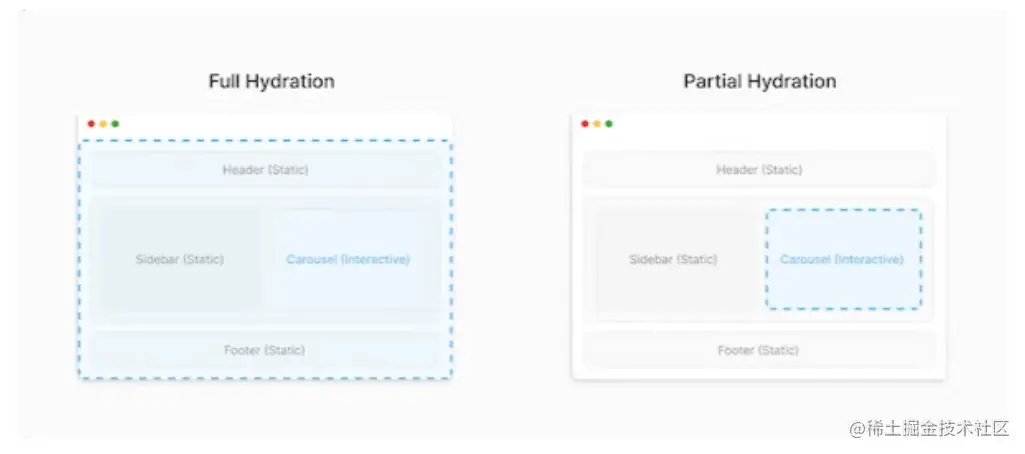Click Carousel (Interactive) block under Full Hydration
Image resolution: width=1025 pixels, height=454 pixels.
(348, 259)
